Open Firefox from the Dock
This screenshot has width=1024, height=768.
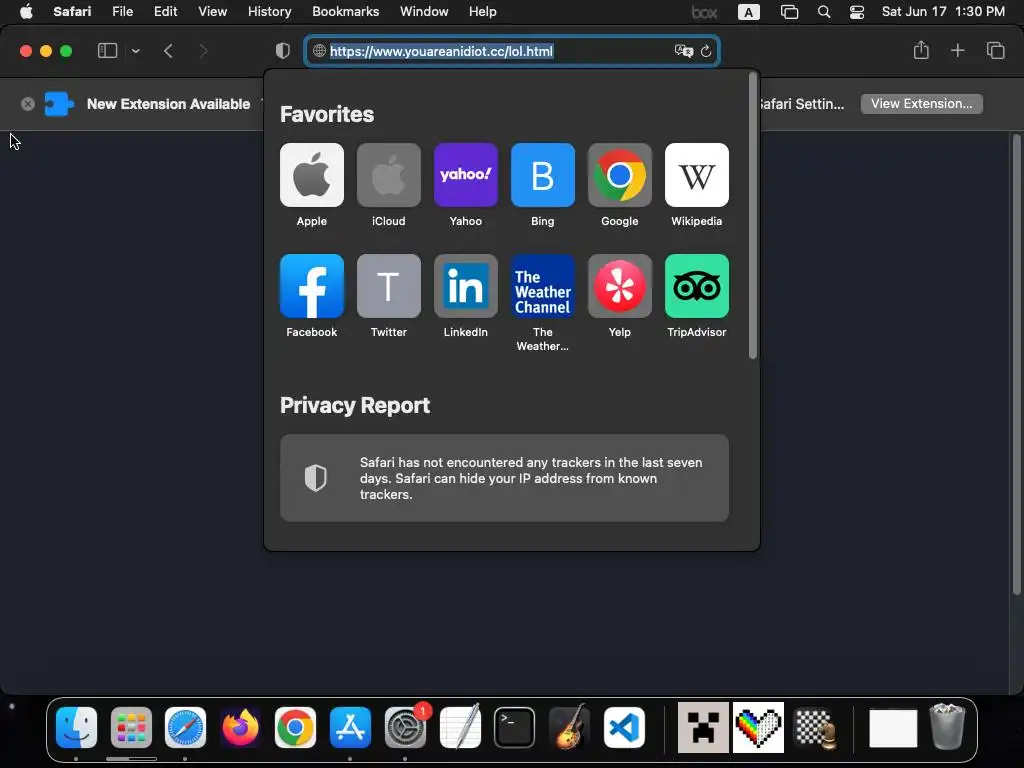point(240,728)
